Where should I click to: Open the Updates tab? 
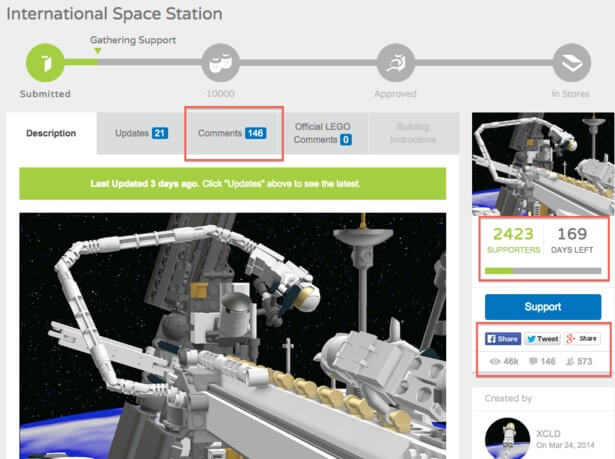140,134
